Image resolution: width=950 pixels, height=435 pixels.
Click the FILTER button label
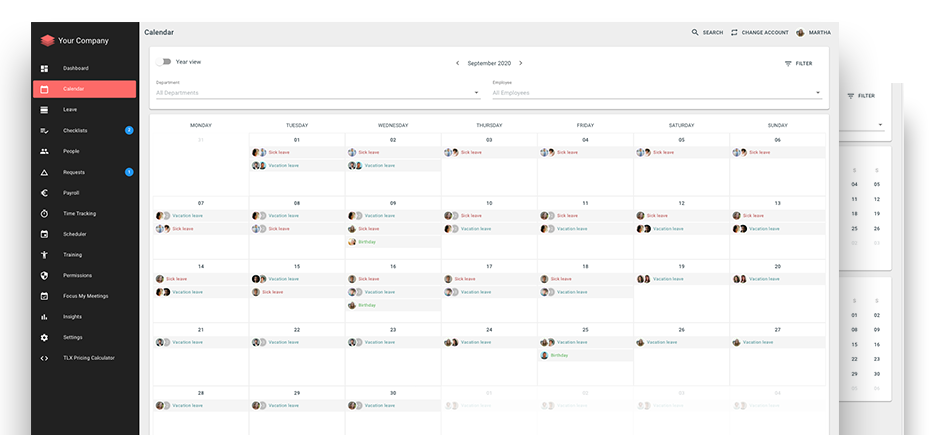[804, 64]
